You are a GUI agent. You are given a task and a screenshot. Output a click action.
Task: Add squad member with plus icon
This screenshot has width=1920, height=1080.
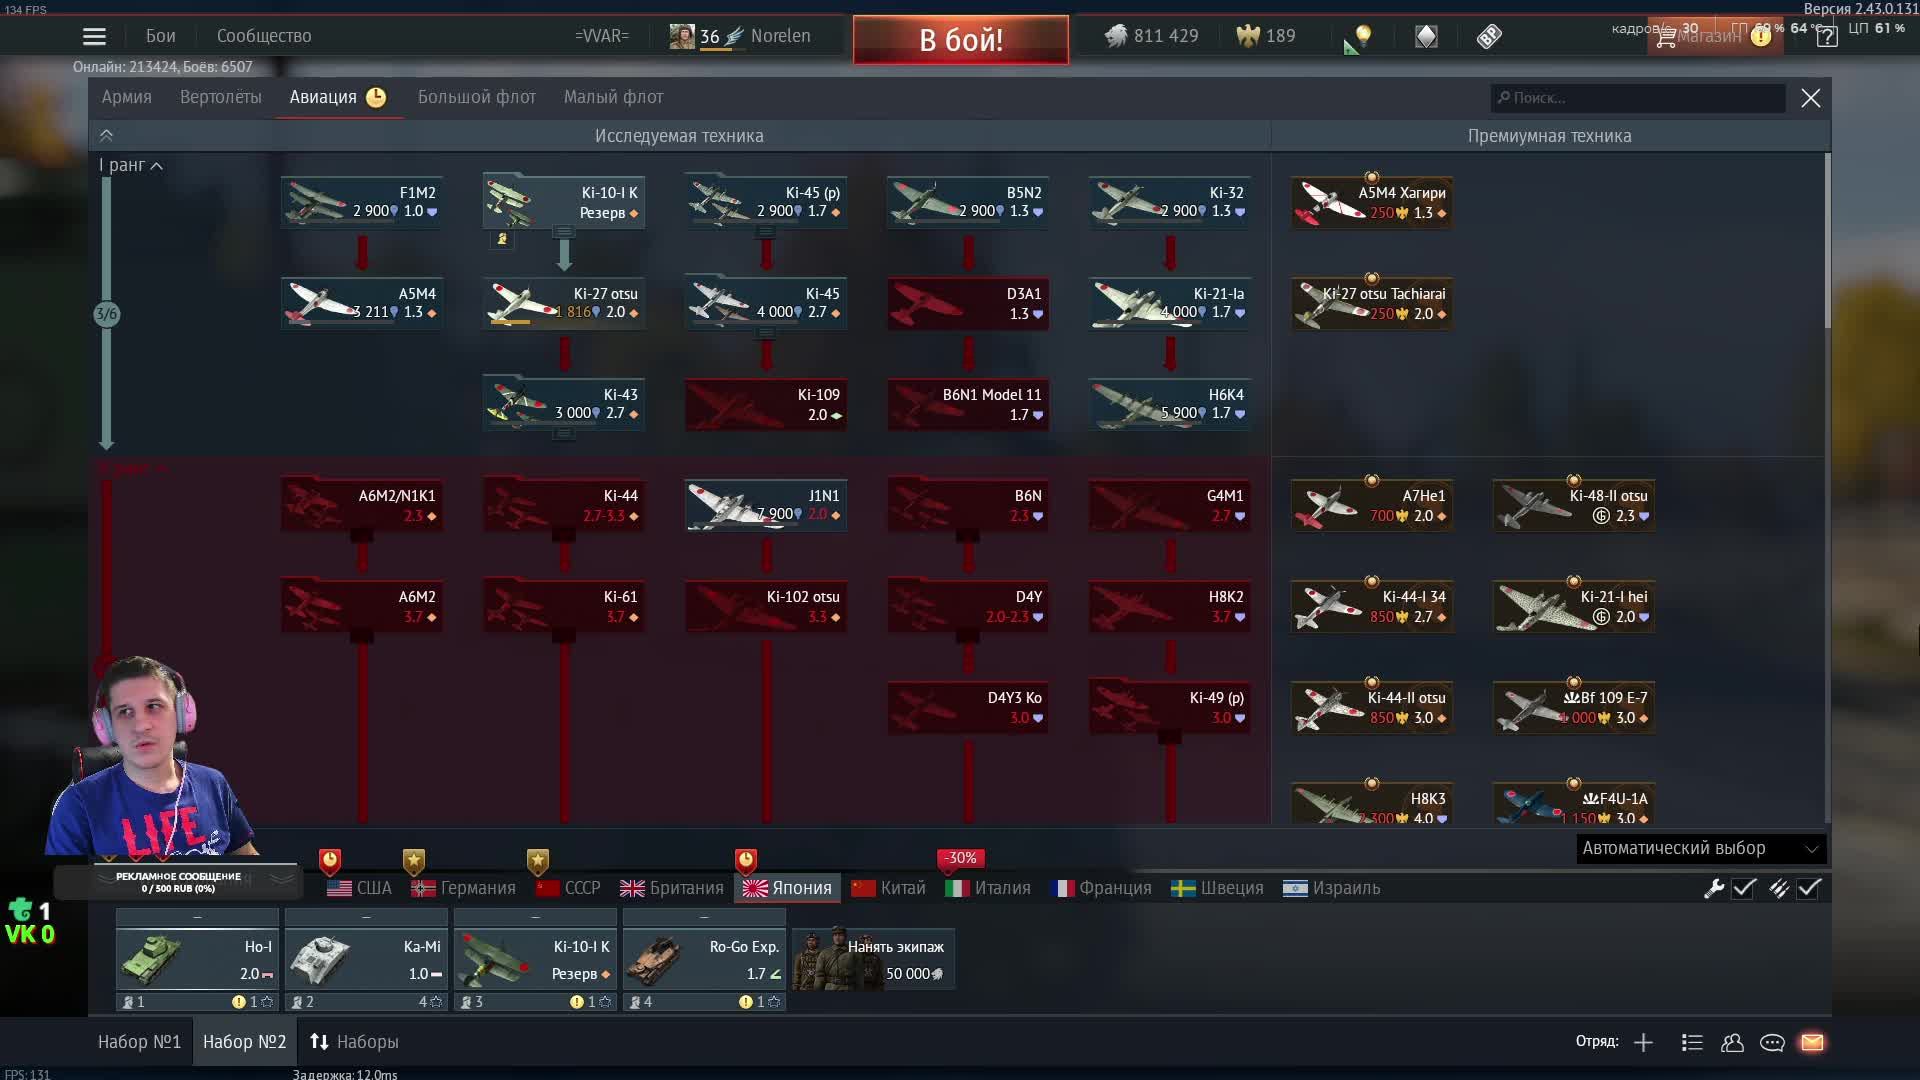point(1643,1042)
